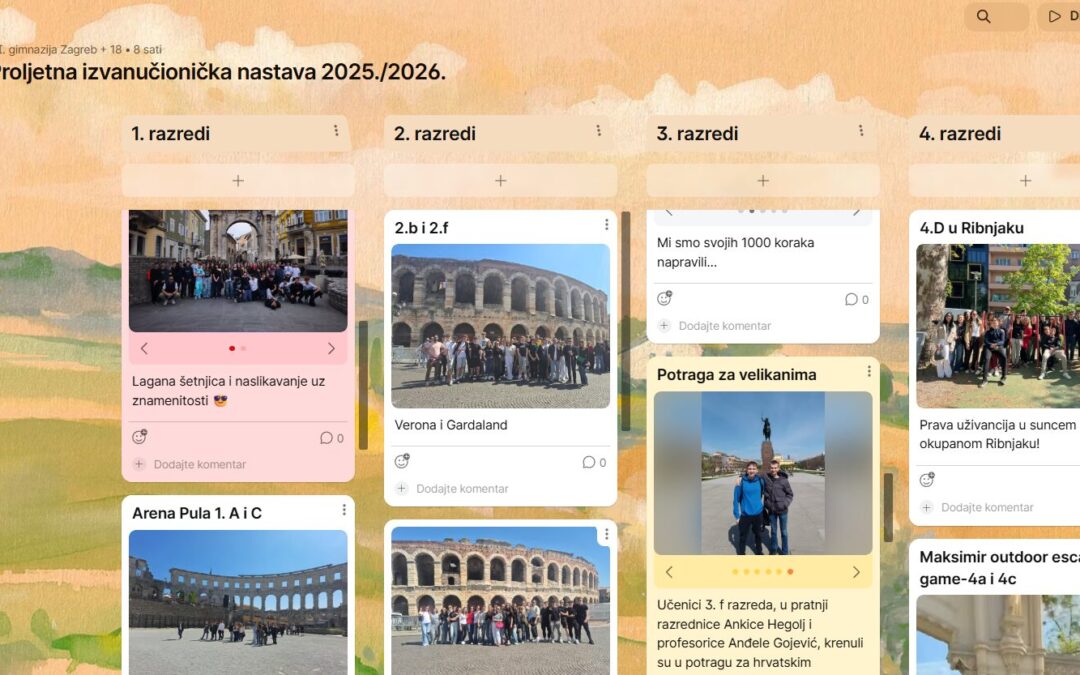Open options menu for 2.b i 2.f post
1080x675 pixels.
(x=605, y=224)
